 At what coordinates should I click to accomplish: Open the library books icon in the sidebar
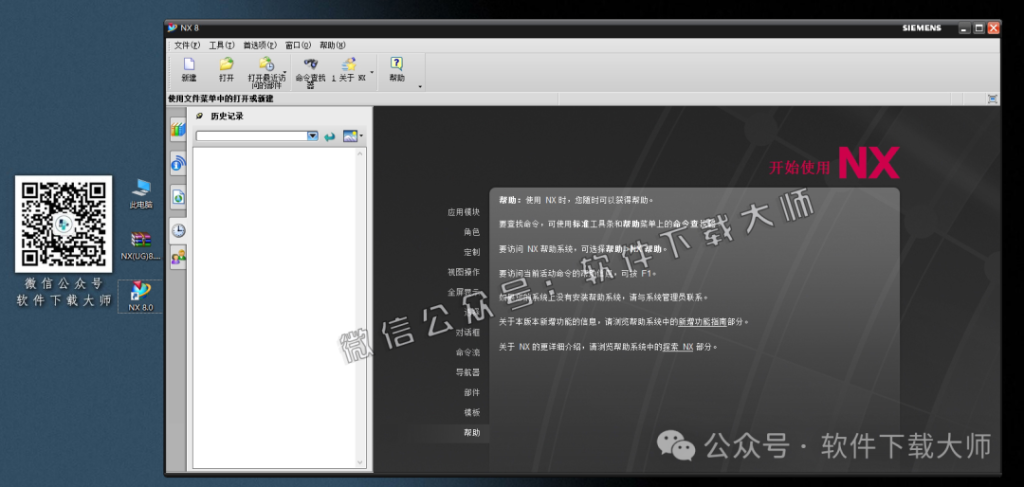coord(178,128)
